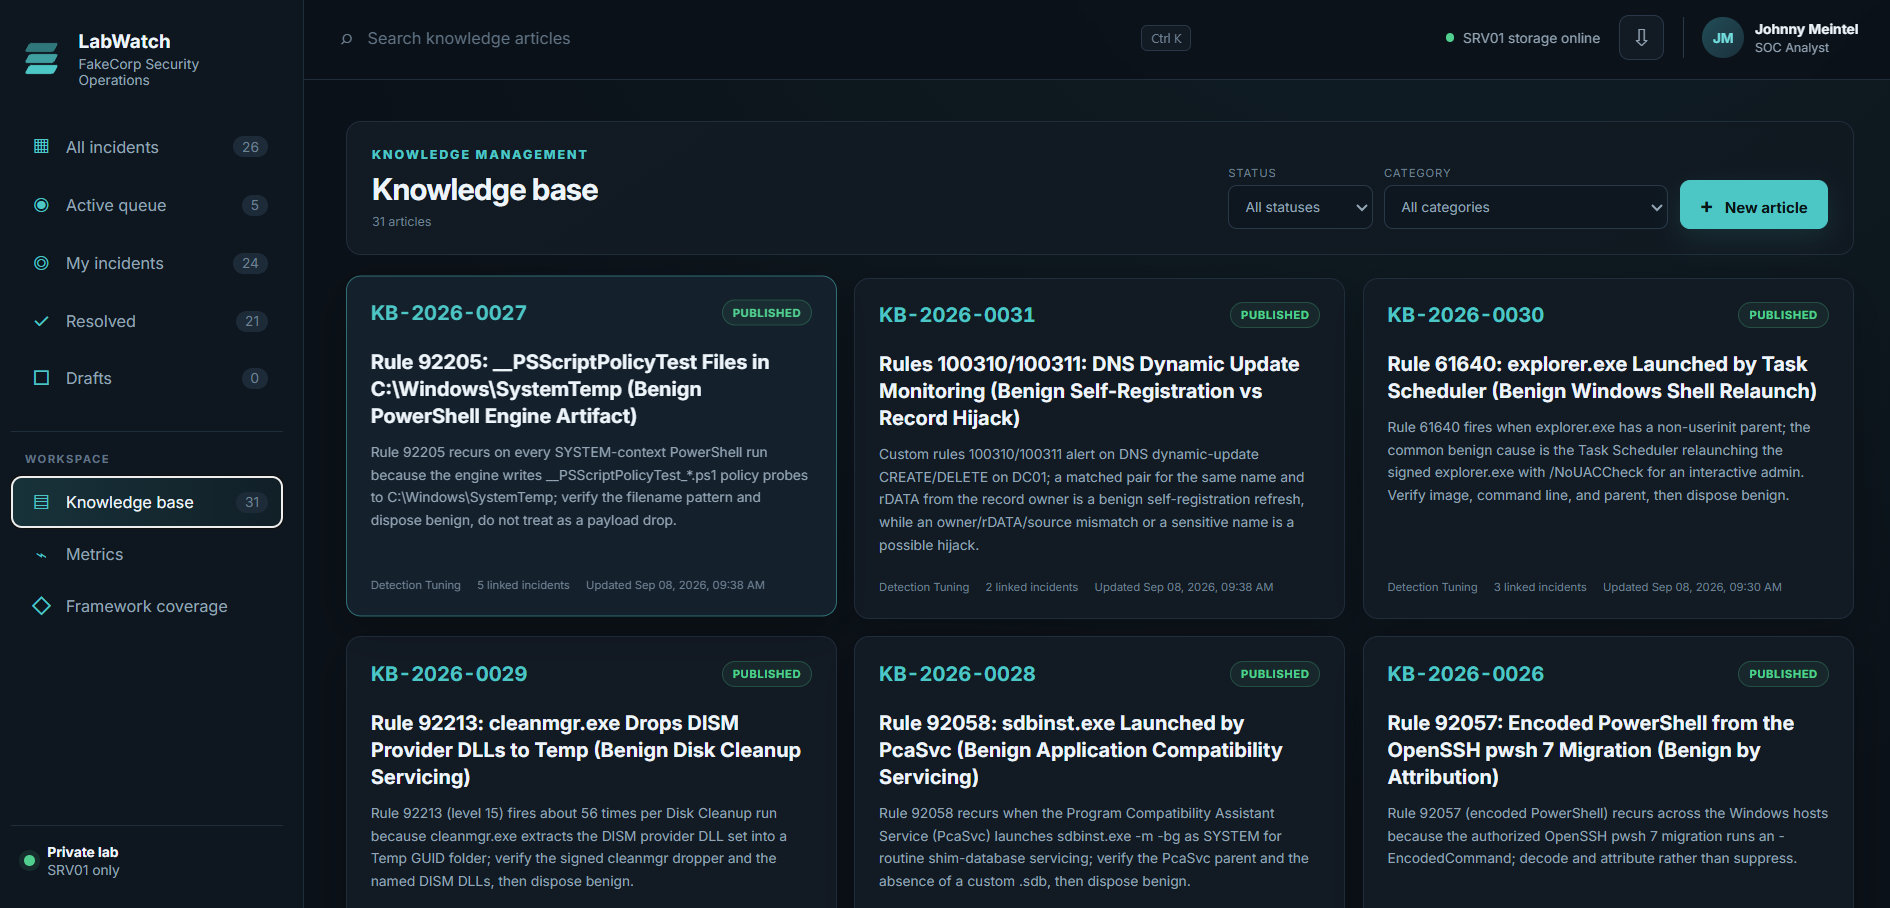This screenshot has height=908, width=1890.
Task: Go to Active queue
Action: coord(147,205)
